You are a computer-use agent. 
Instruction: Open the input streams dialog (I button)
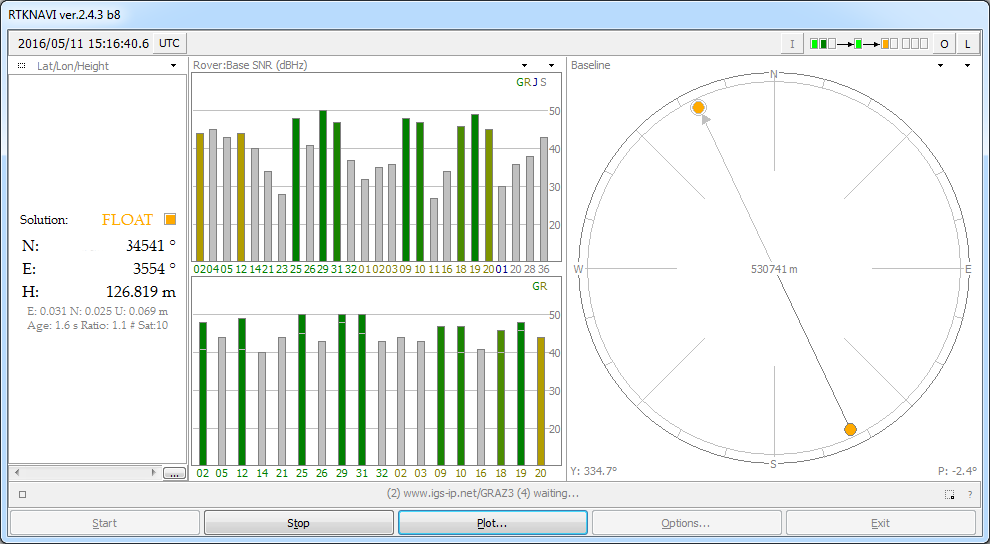click(792, 44)
